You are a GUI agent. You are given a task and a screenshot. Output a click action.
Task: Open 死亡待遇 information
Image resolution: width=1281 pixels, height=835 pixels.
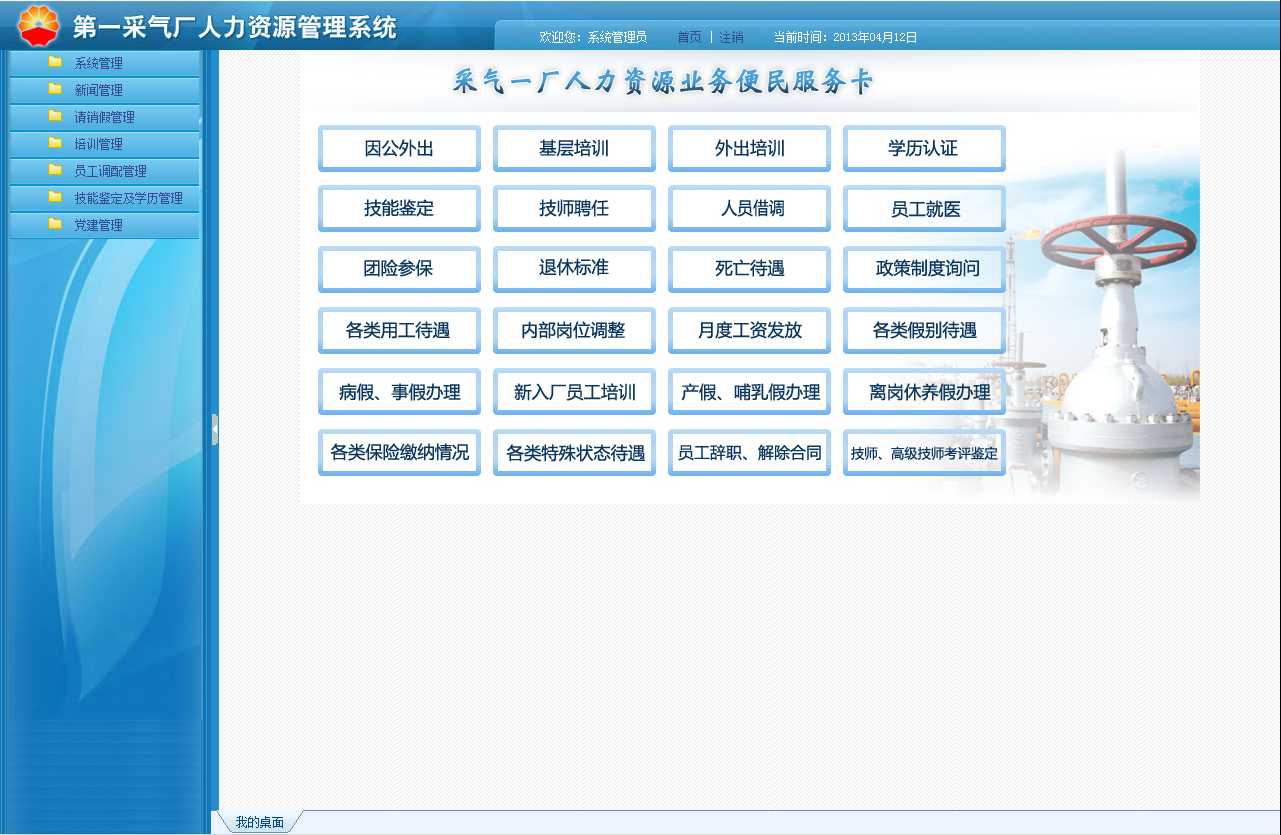pos(749,270)
